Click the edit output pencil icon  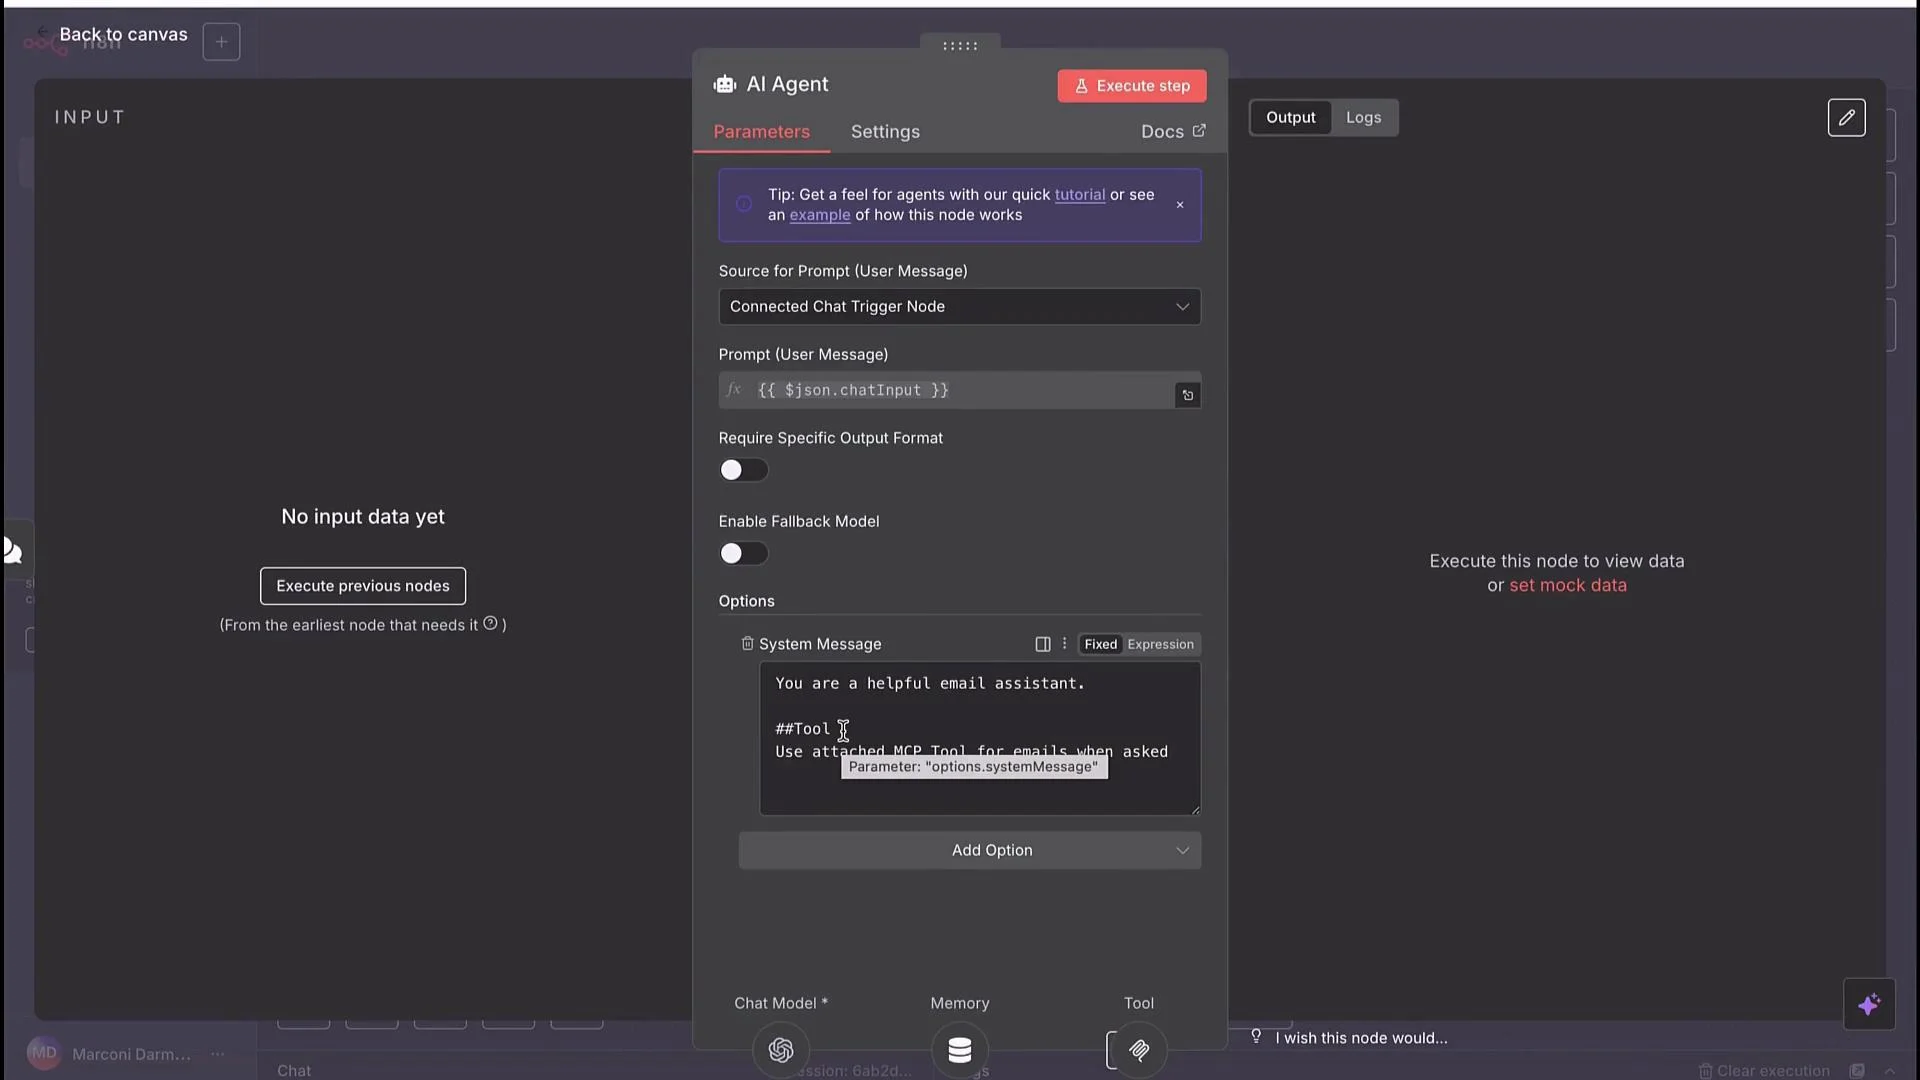click(x=1846, y=118)
